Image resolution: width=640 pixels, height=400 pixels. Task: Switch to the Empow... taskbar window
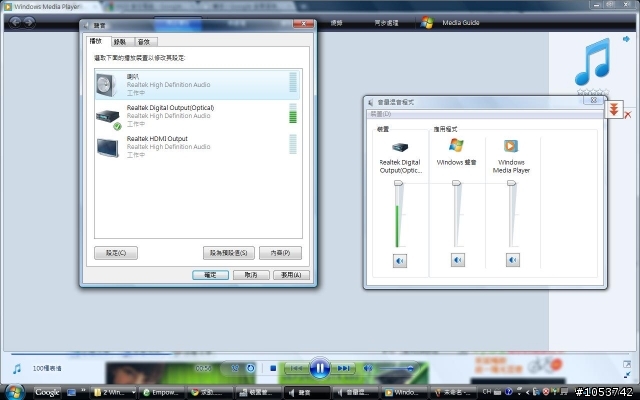[x=161, y=393]
